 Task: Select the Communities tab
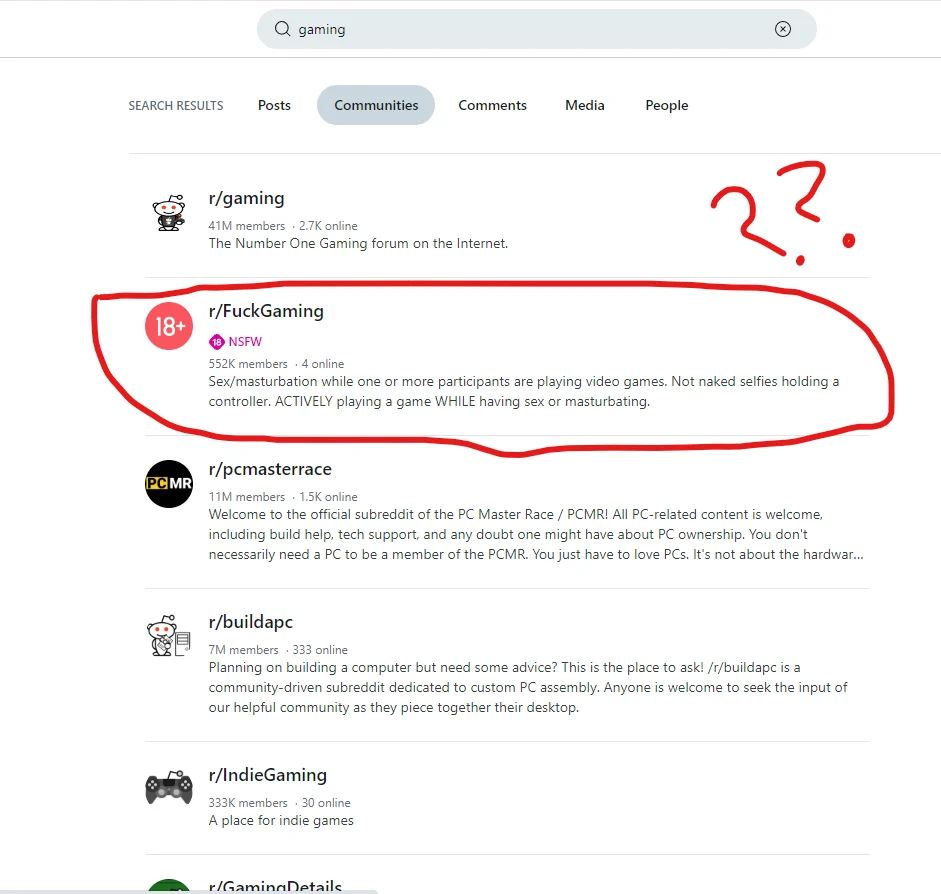[376, 105]
